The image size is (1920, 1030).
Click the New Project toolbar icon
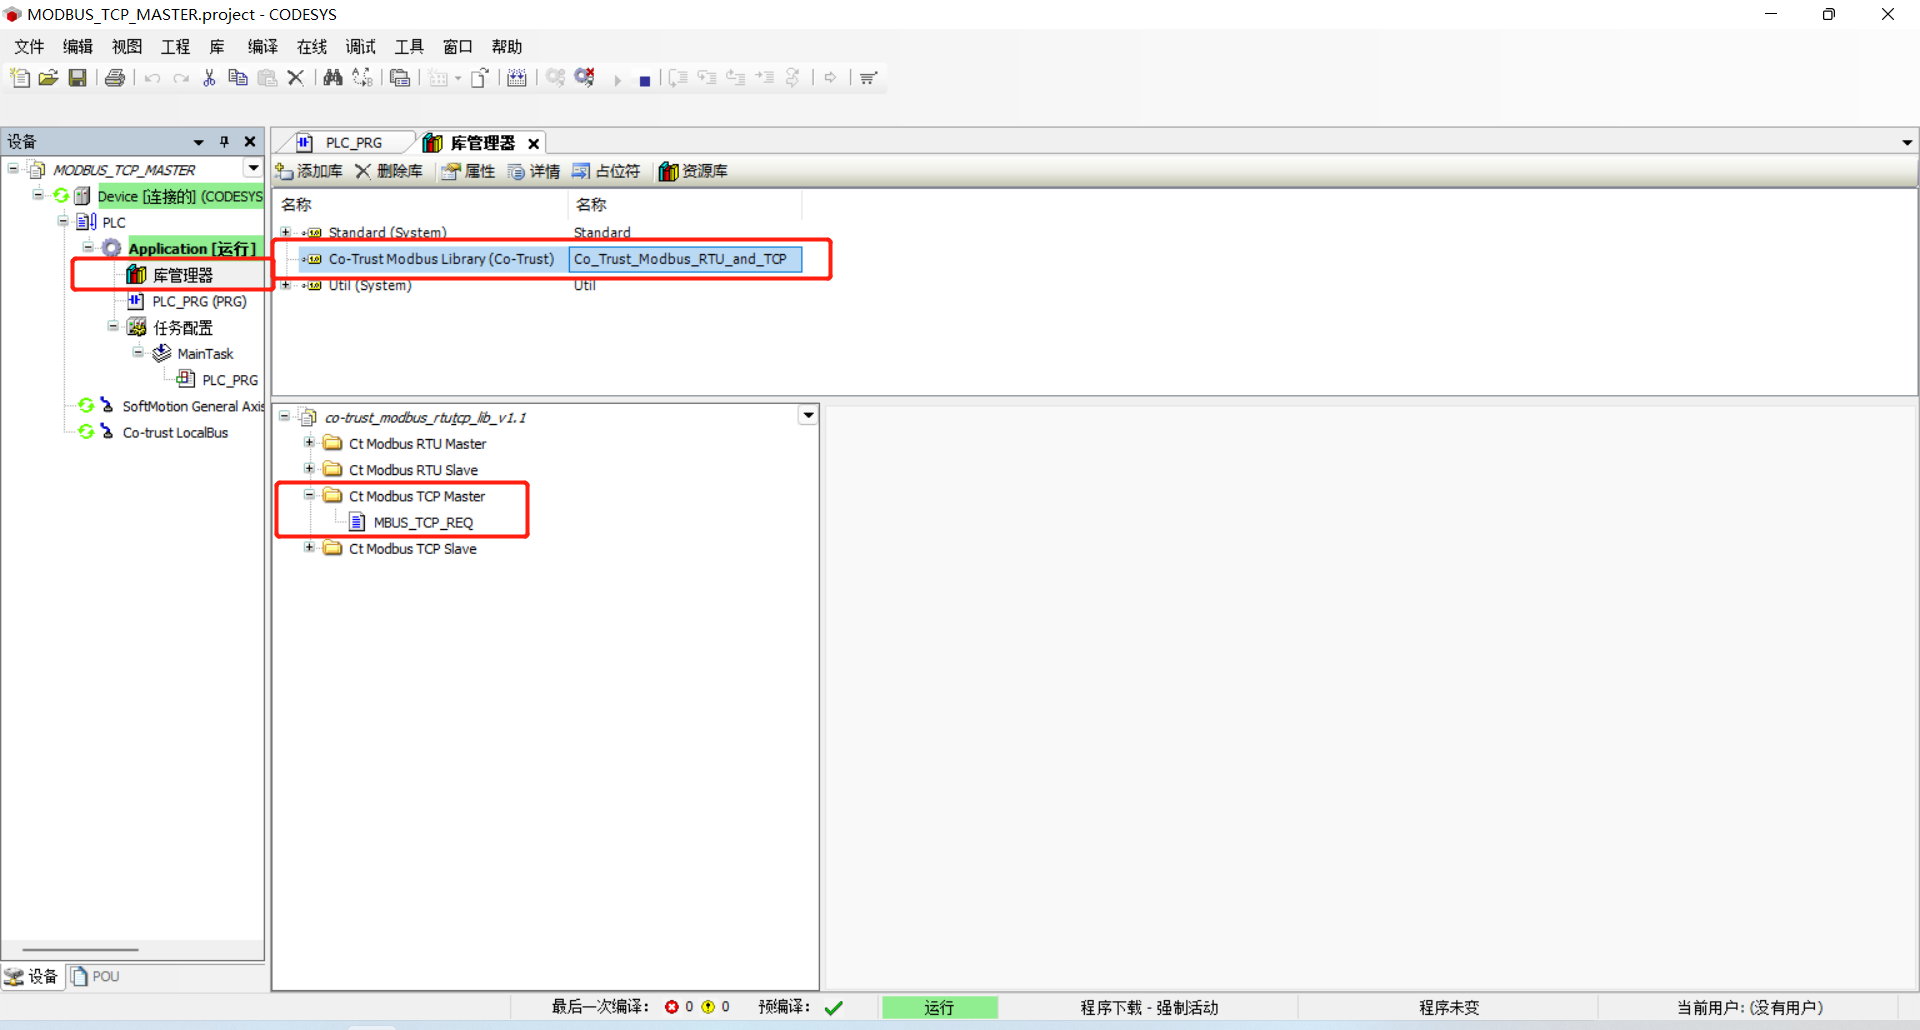pyautogui.click(x=20, y=78)
